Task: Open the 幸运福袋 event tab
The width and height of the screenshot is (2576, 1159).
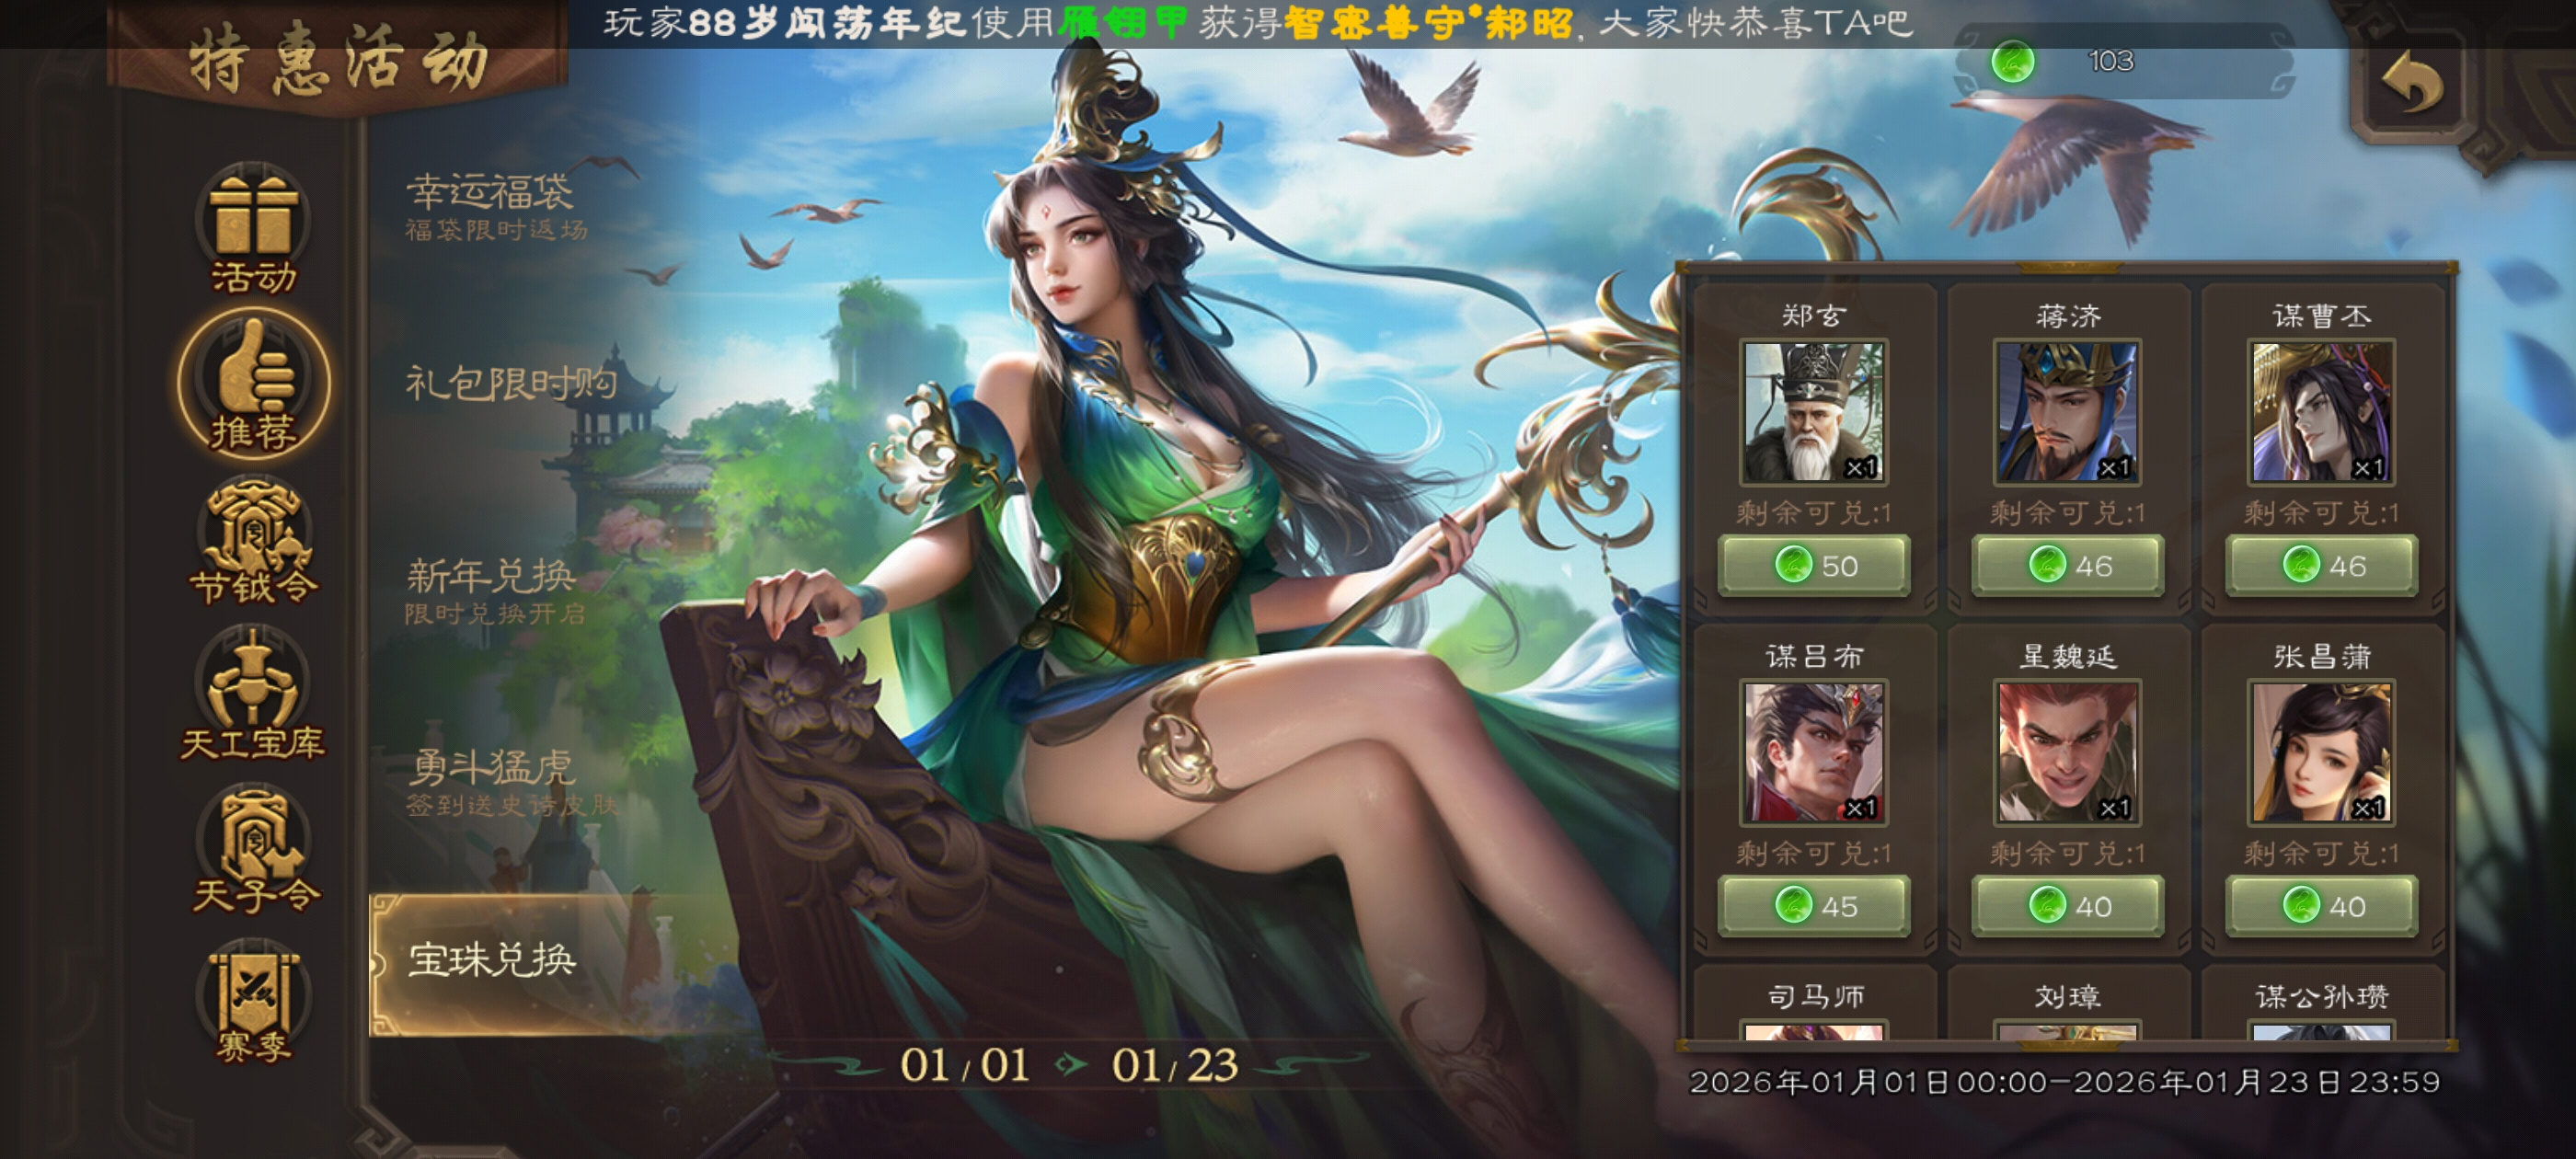Action: point(496,207)
